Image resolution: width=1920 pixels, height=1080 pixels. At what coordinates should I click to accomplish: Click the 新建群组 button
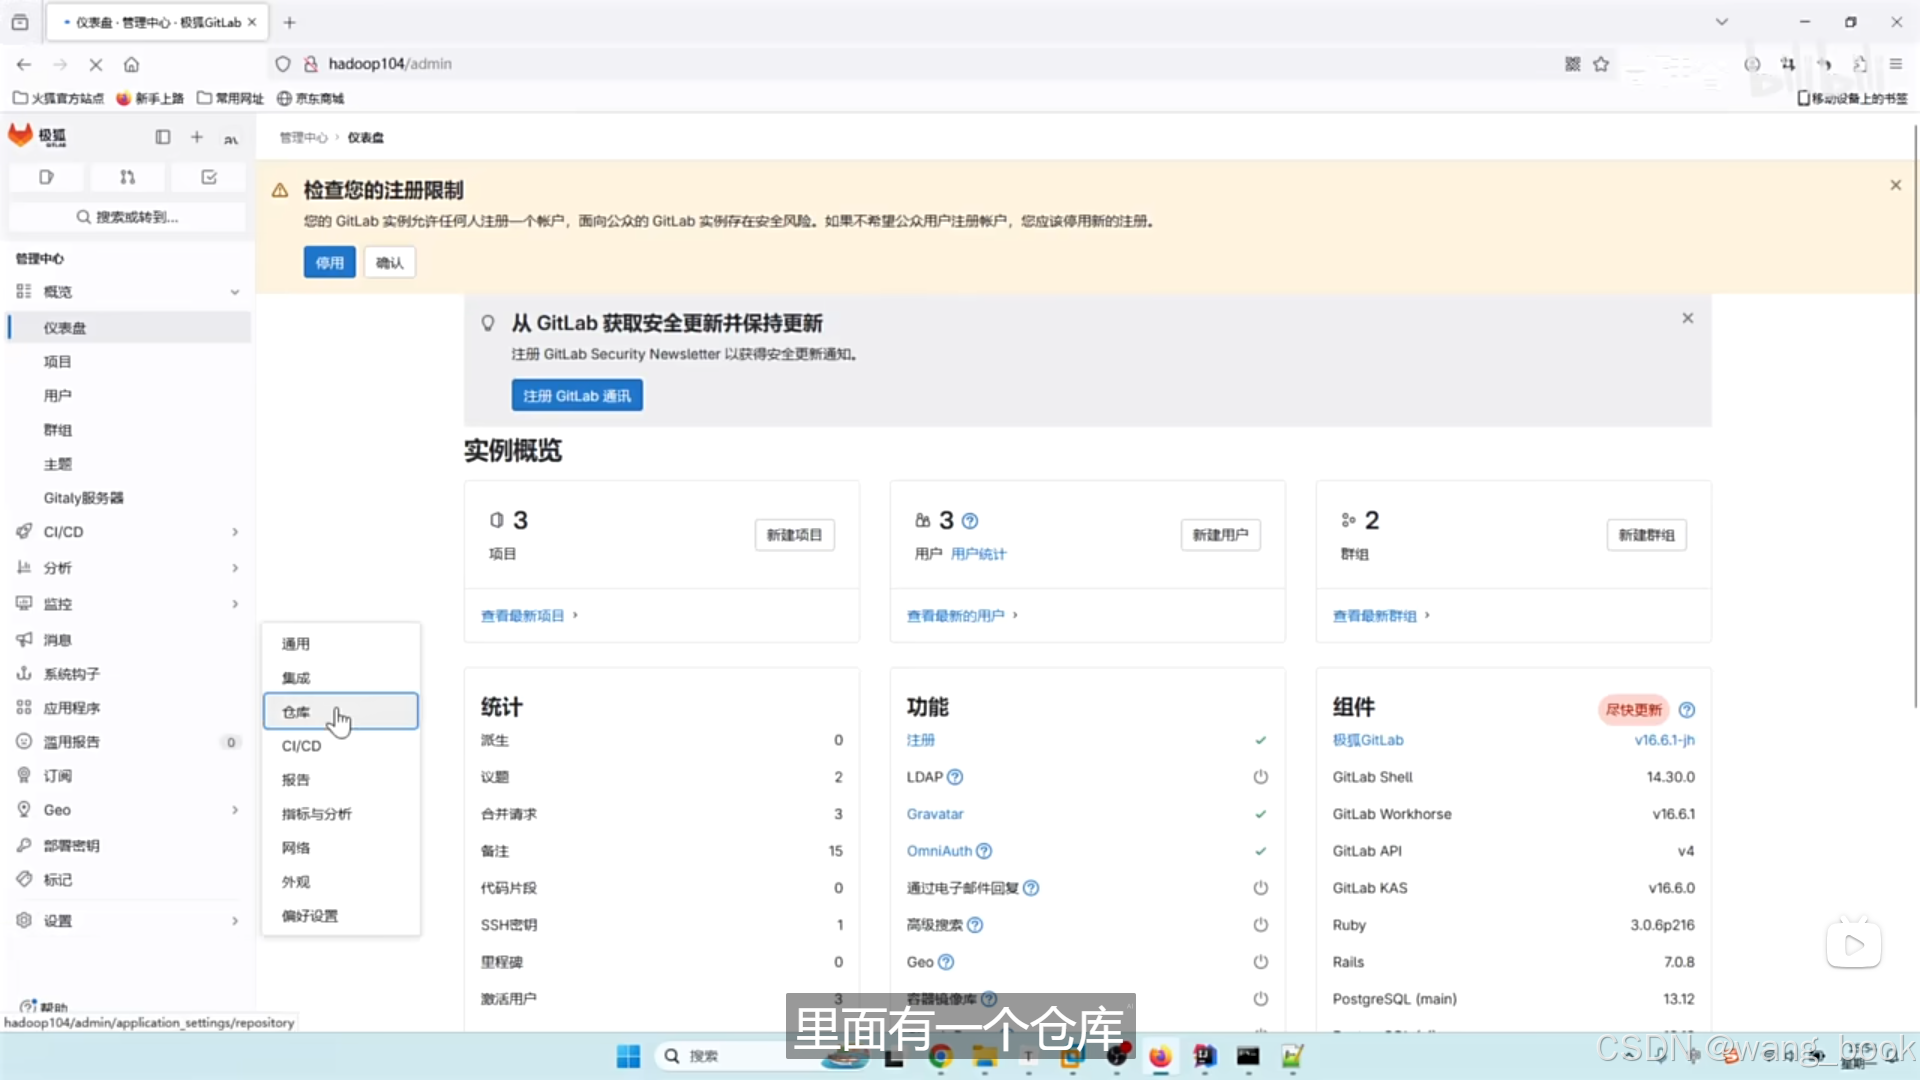coord(1646,535)
